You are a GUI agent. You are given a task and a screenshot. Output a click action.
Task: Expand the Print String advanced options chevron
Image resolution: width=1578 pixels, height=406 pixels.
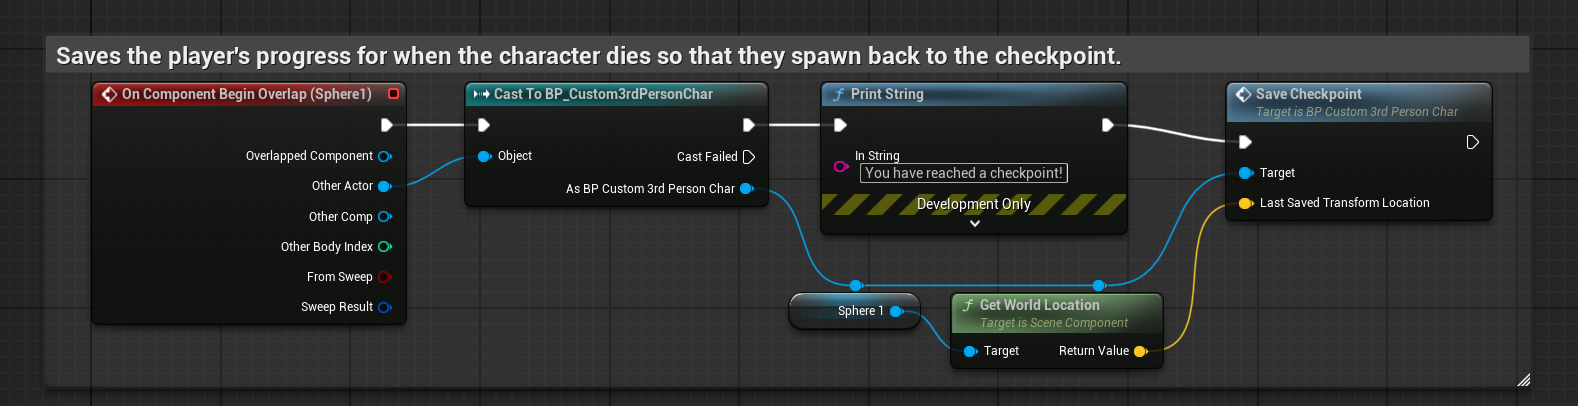(975, 224)
